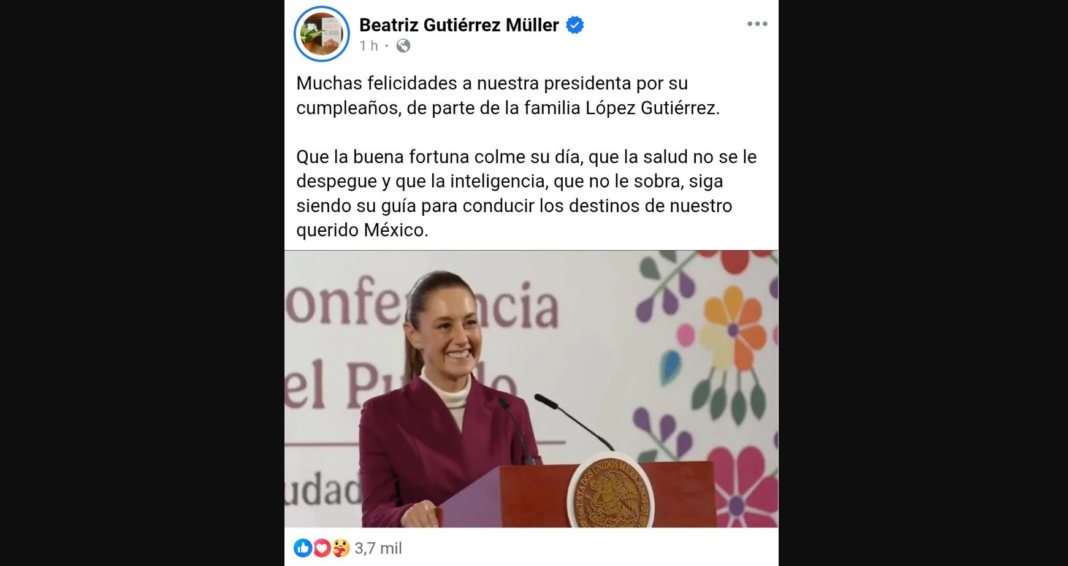Click the words 'querido México' in post
The height and width of the screenshot is (566, 1068).
362,230
